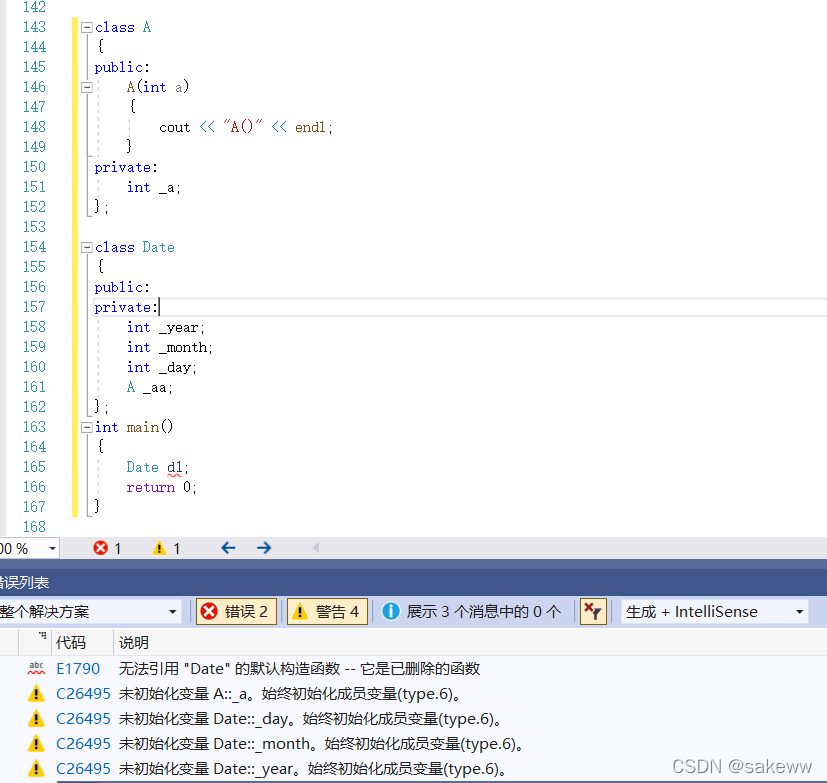Open C26495 link for Date::_year warning
827x783 pixels.
(83, 769)
